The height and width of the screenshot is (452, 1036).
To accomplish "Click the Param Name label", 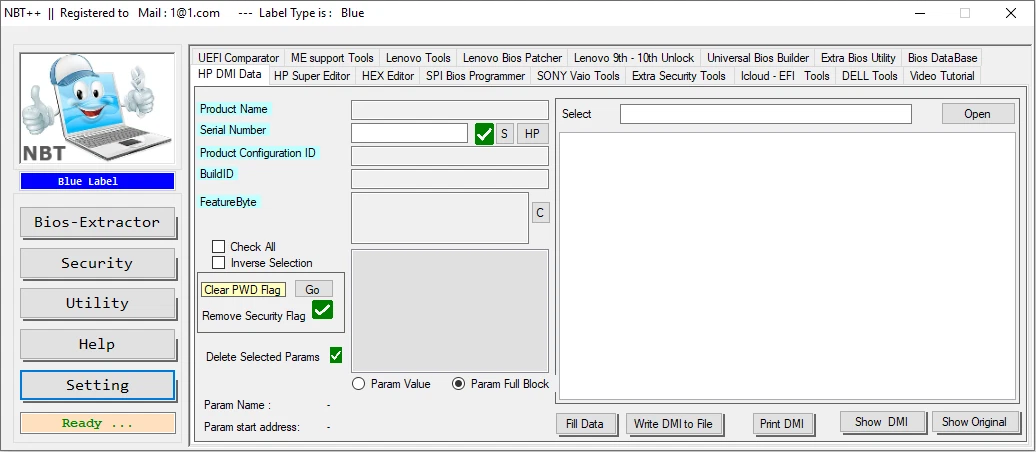I will 237,405.
